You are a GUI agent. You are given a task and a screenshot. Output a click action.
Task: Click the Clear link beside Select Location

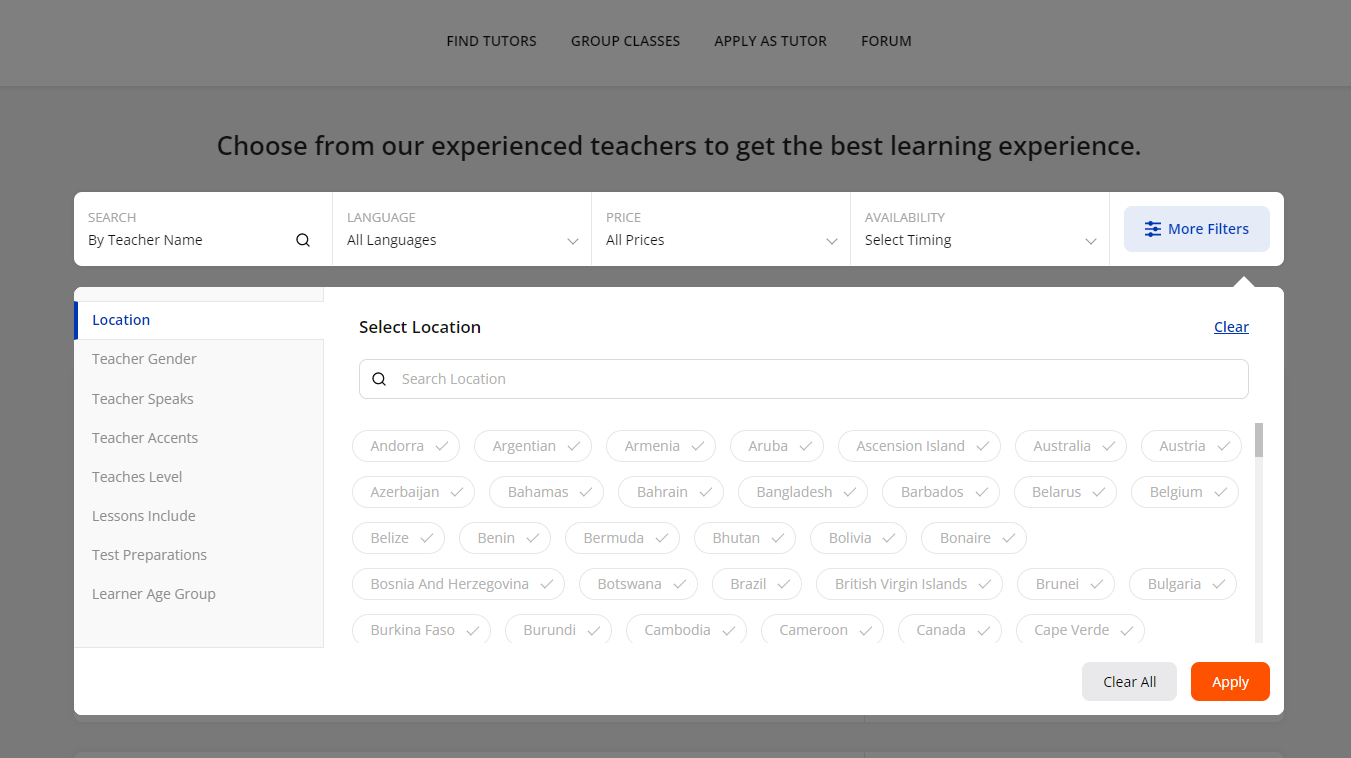[1231, 327]
